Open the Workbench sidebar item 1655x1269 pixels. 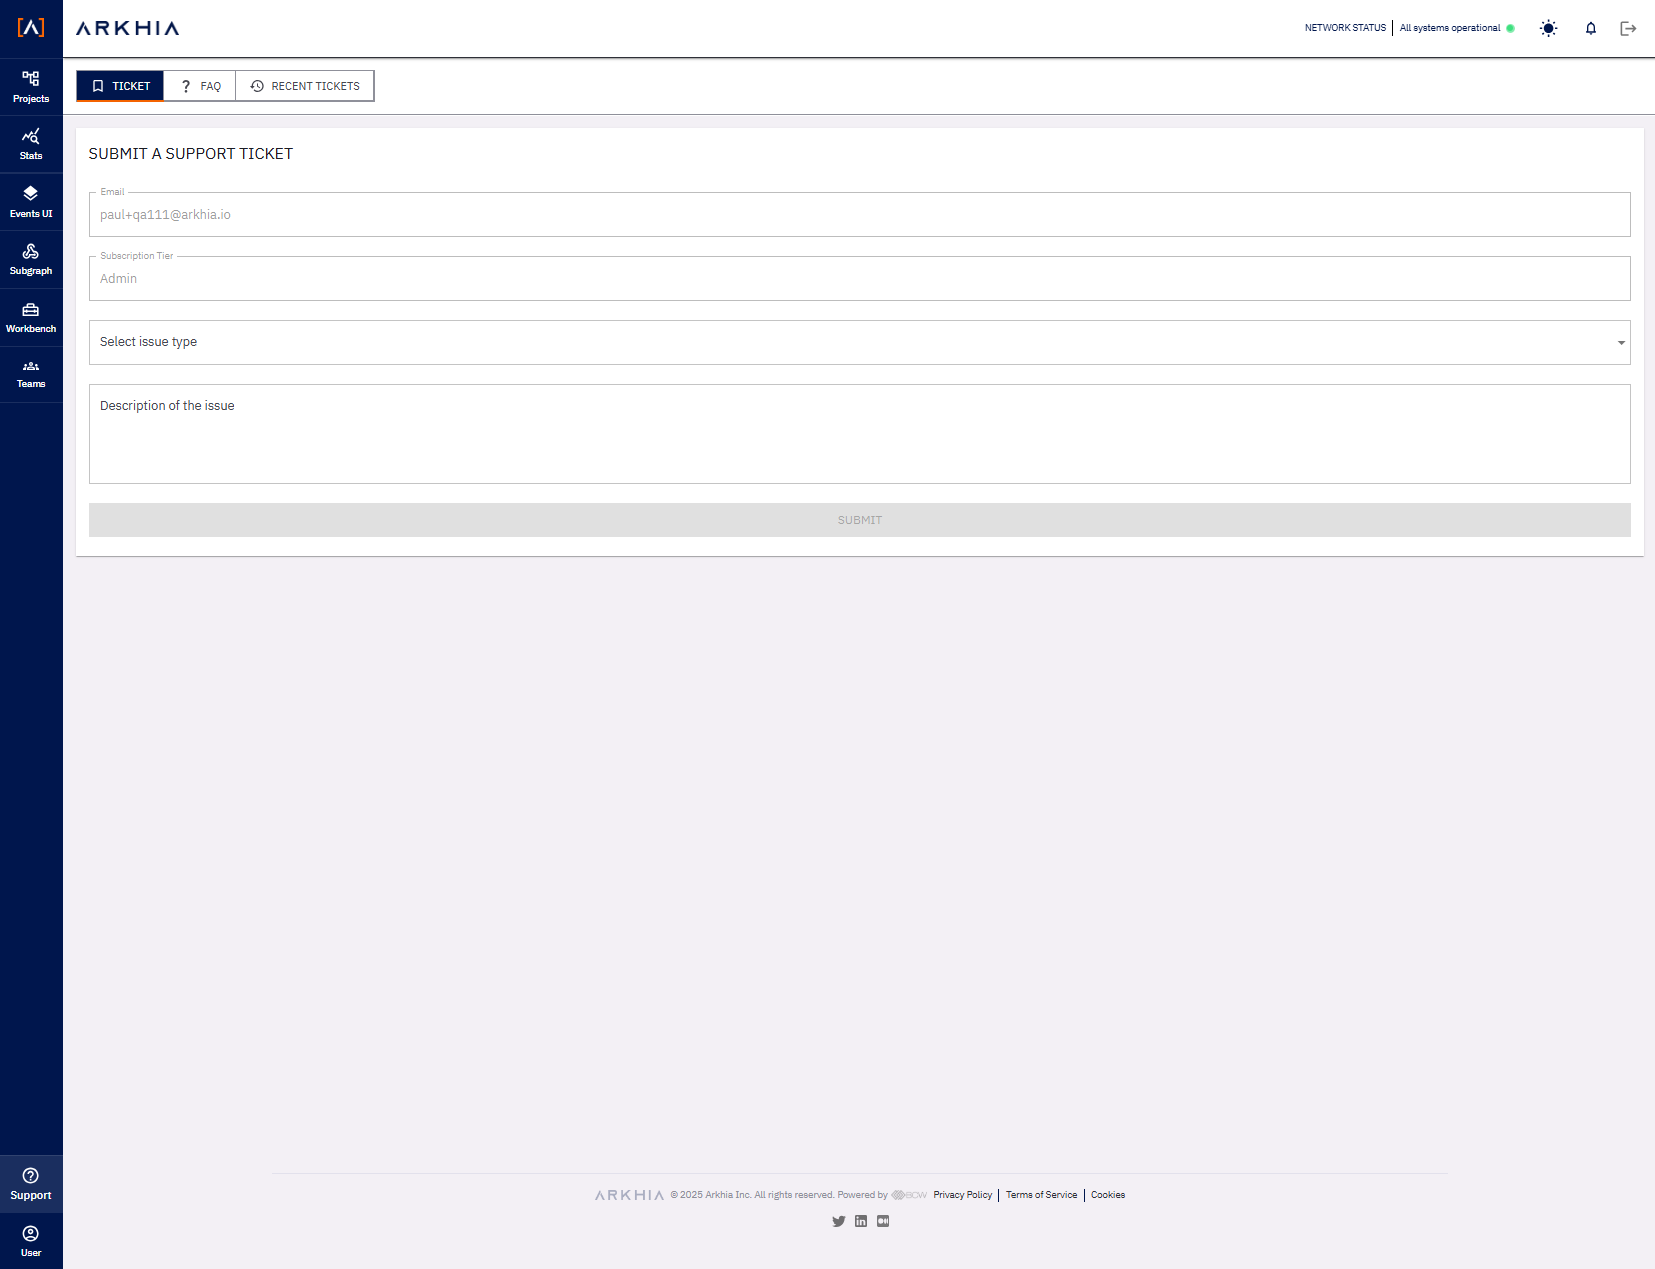[31, 318]
